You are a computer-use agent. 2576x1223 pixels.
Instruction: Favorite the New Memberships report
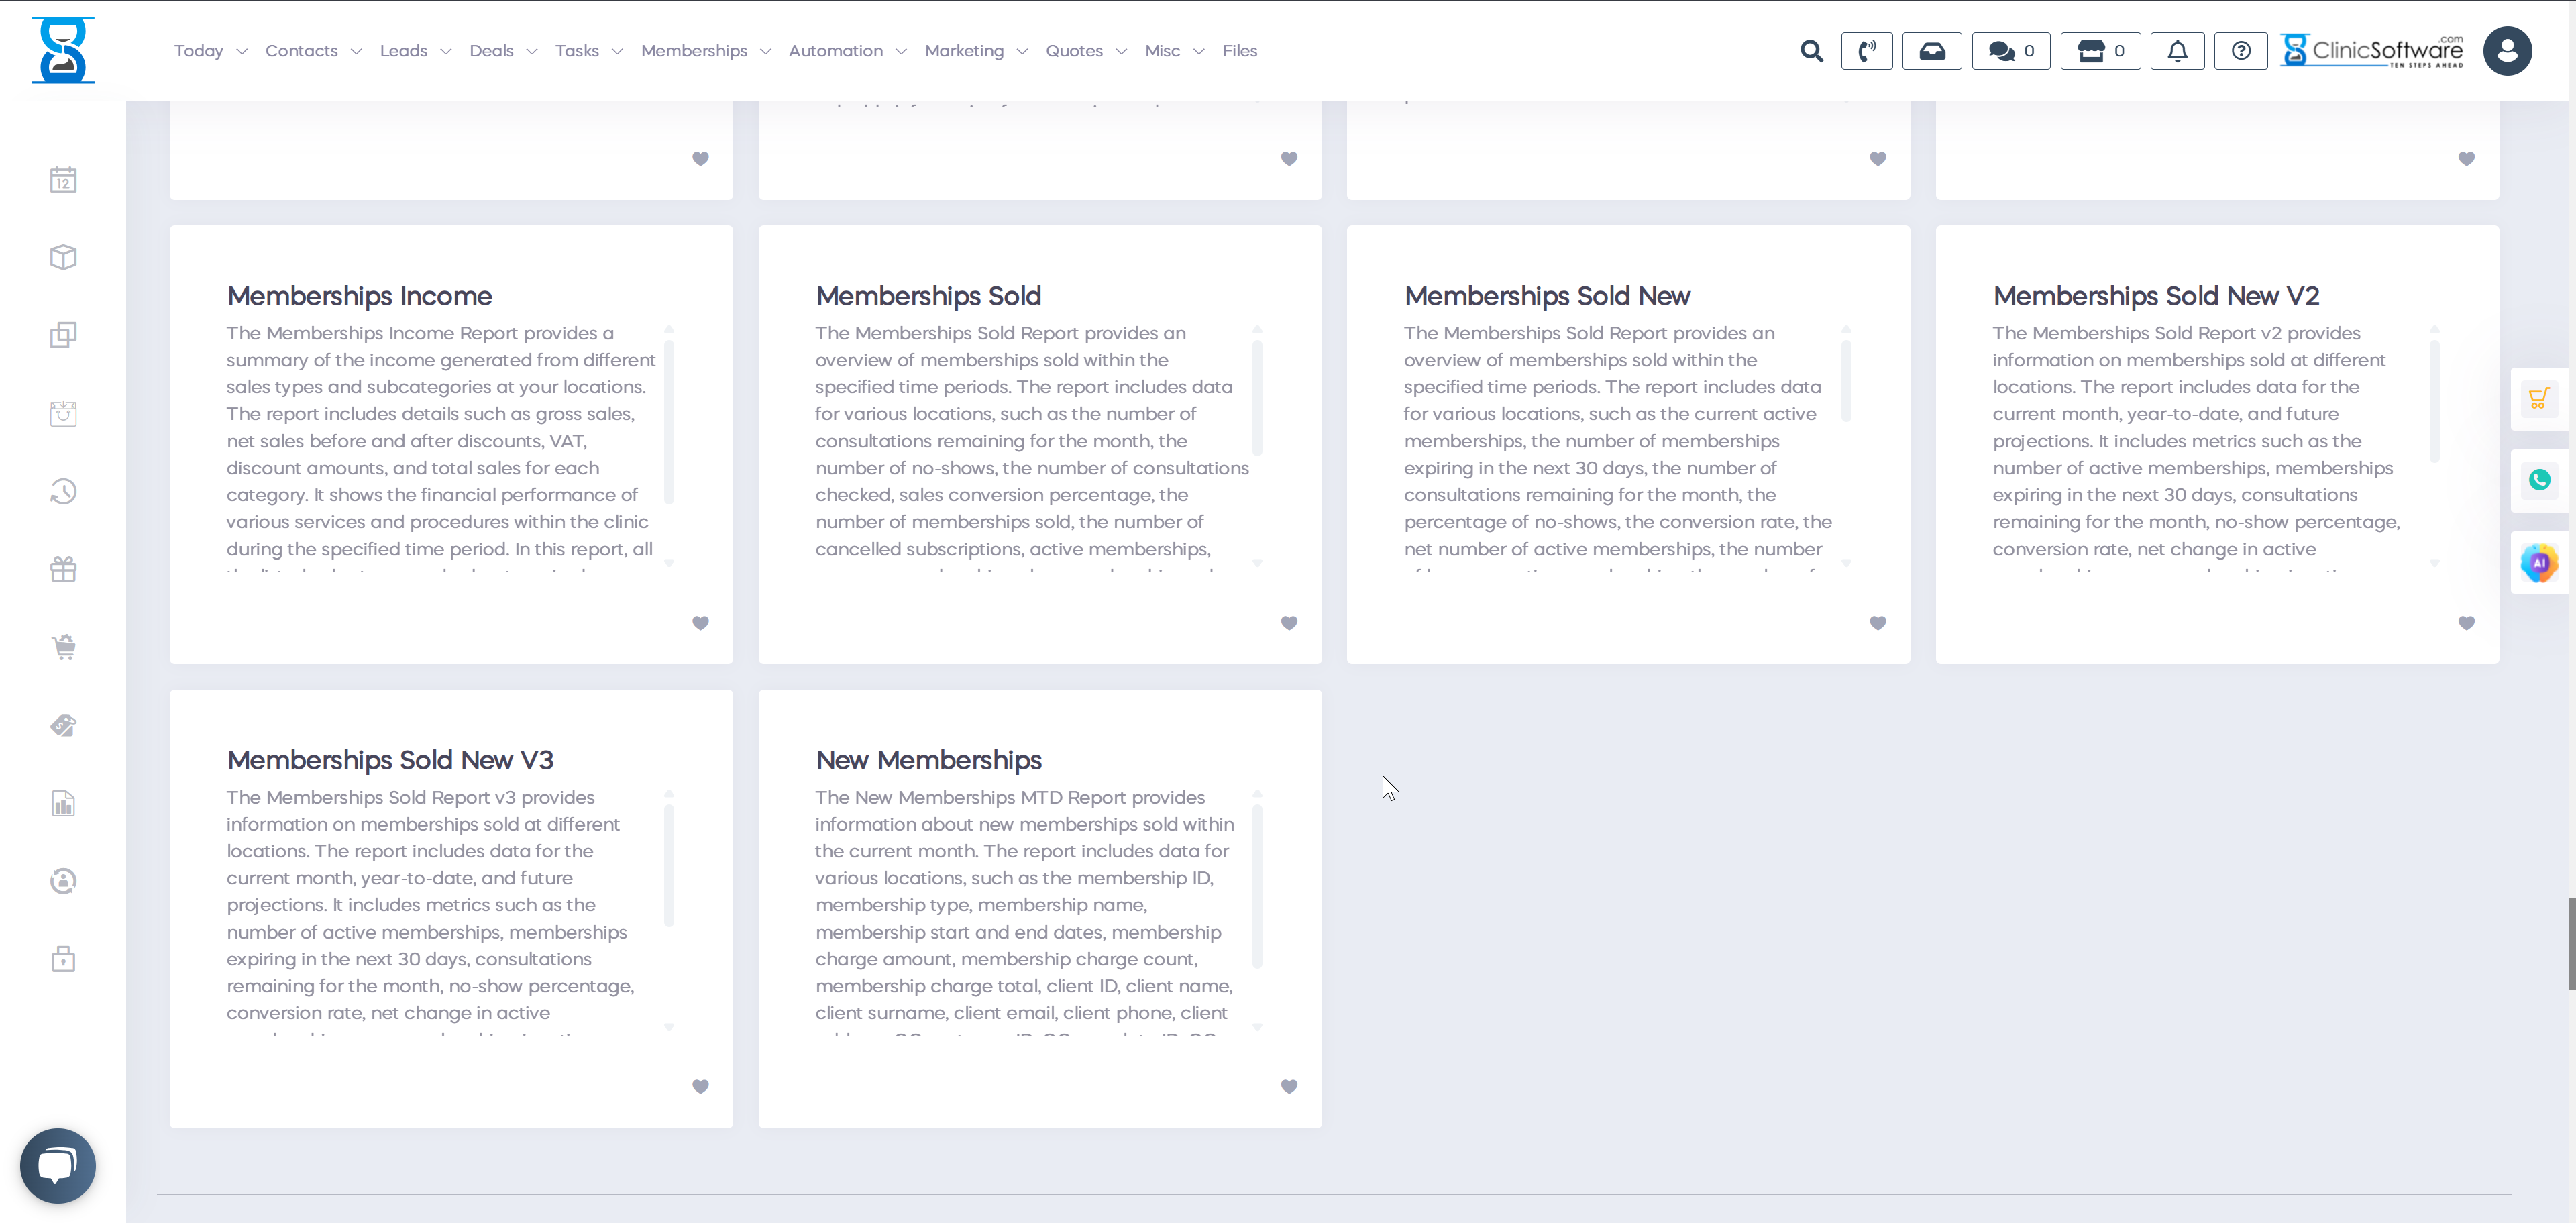tap(1289, 1086)
